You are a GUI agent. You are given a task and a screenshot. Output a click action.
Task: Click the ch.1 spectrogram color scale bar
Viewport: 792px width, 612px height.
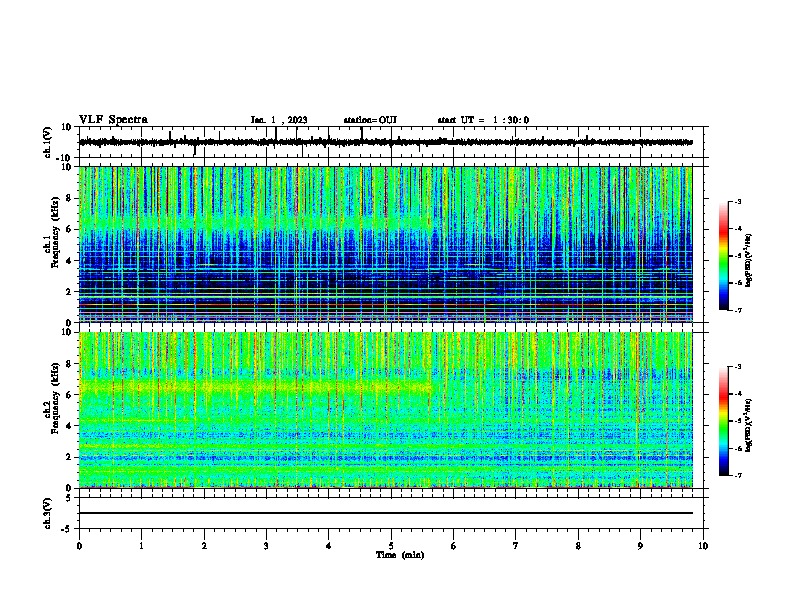coord(723,256)
